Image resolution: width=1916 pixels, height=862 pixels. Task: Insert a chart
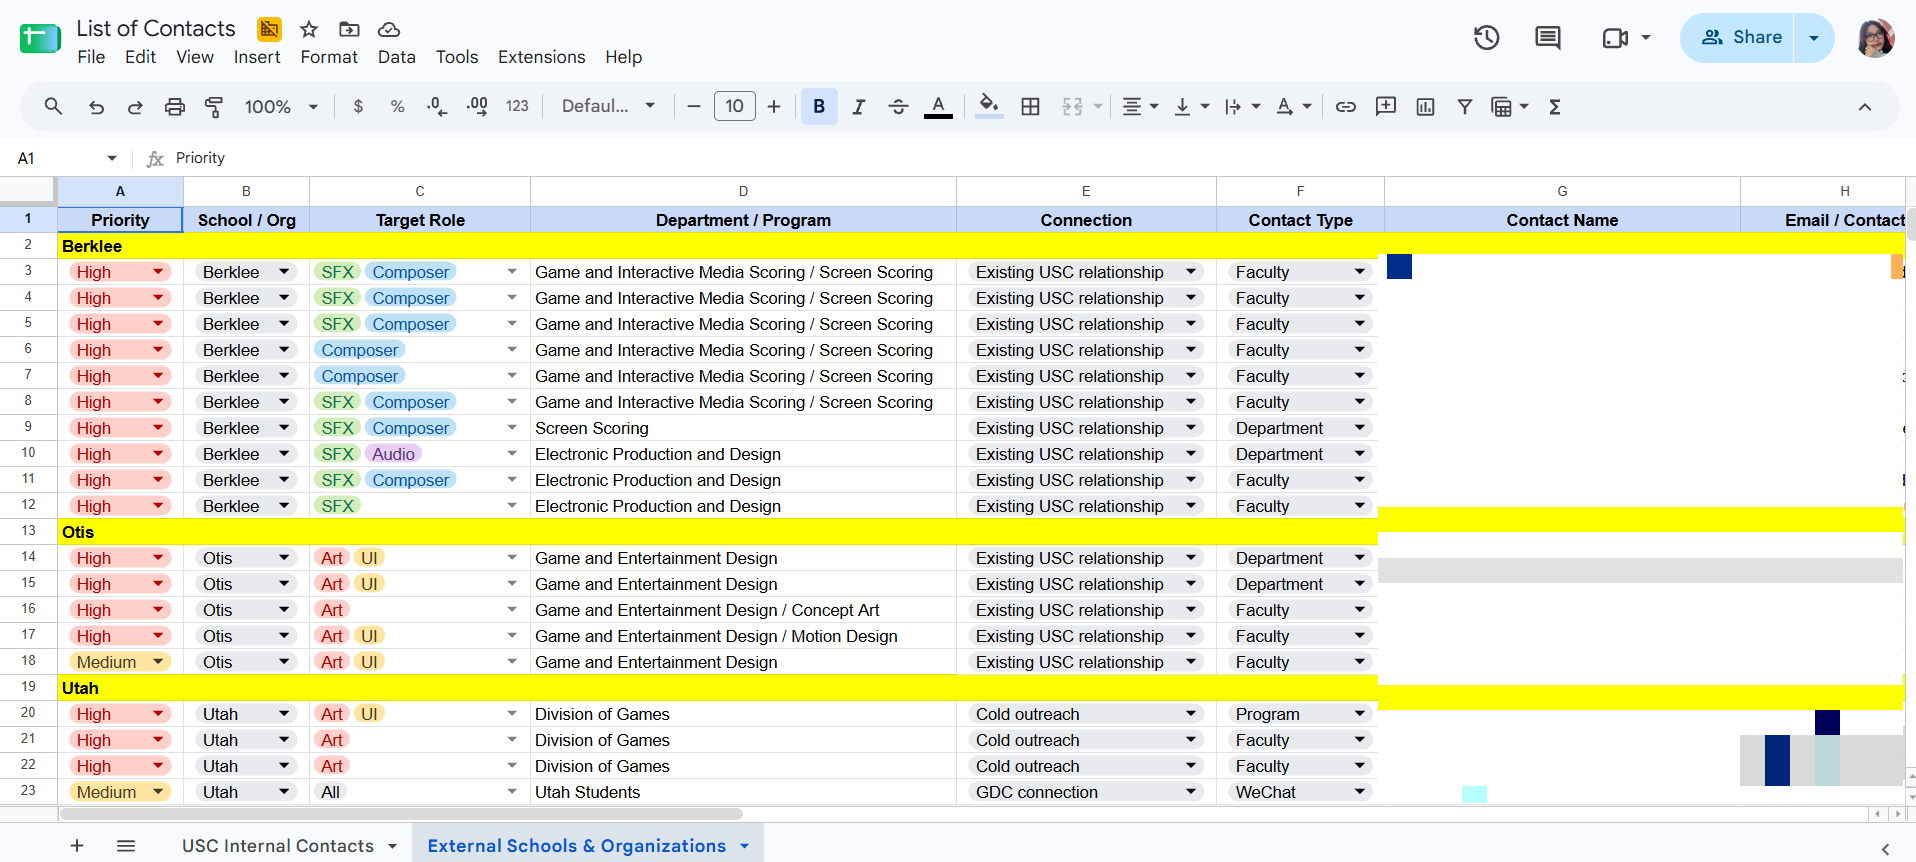pos(1425,107)
